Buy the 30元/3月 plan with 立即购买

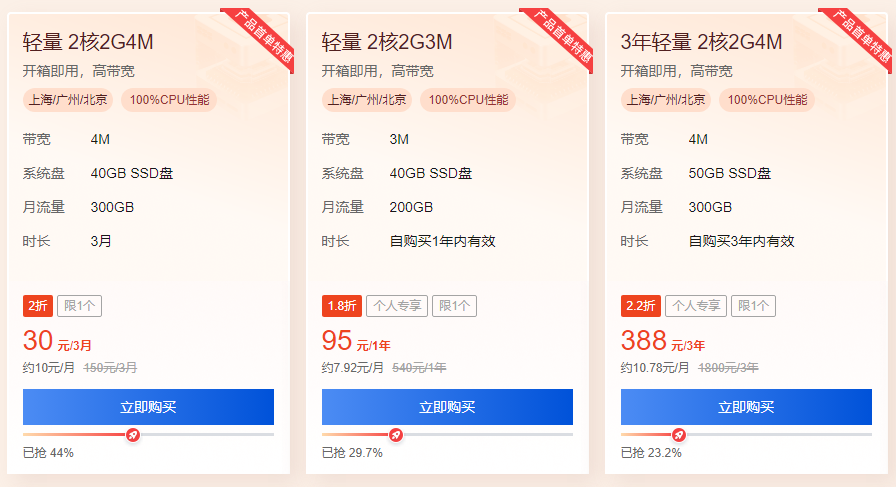coord(148,407)
